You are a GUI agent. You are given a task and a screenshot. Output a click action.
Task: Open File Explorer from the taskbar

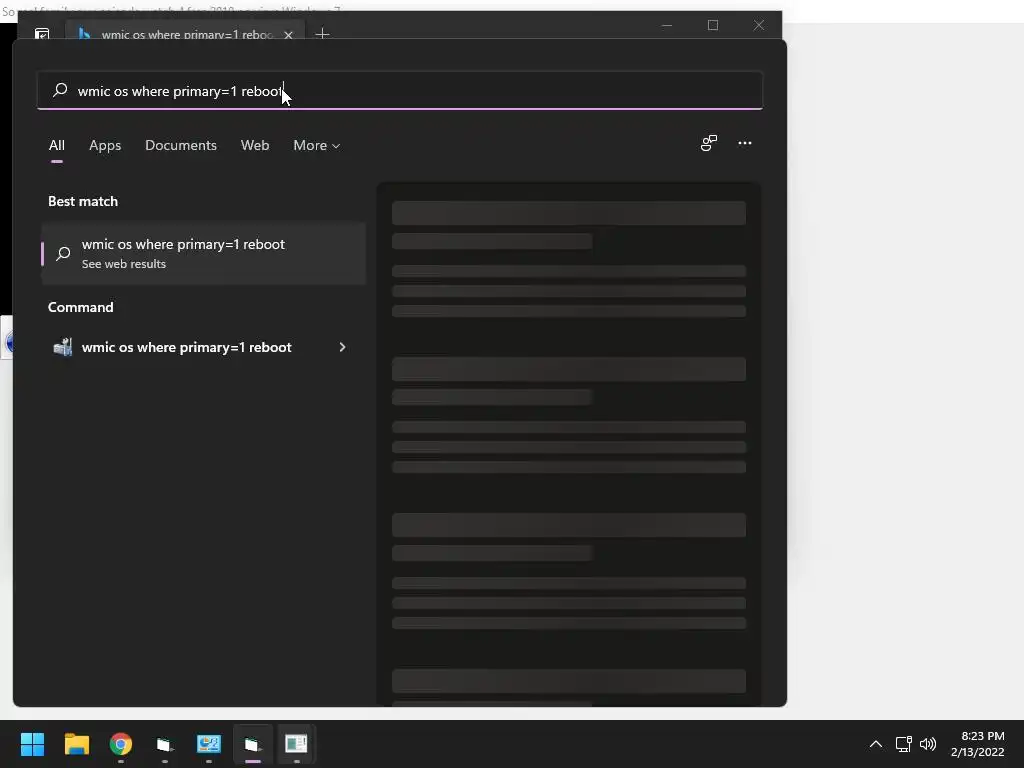pos(76,744)
